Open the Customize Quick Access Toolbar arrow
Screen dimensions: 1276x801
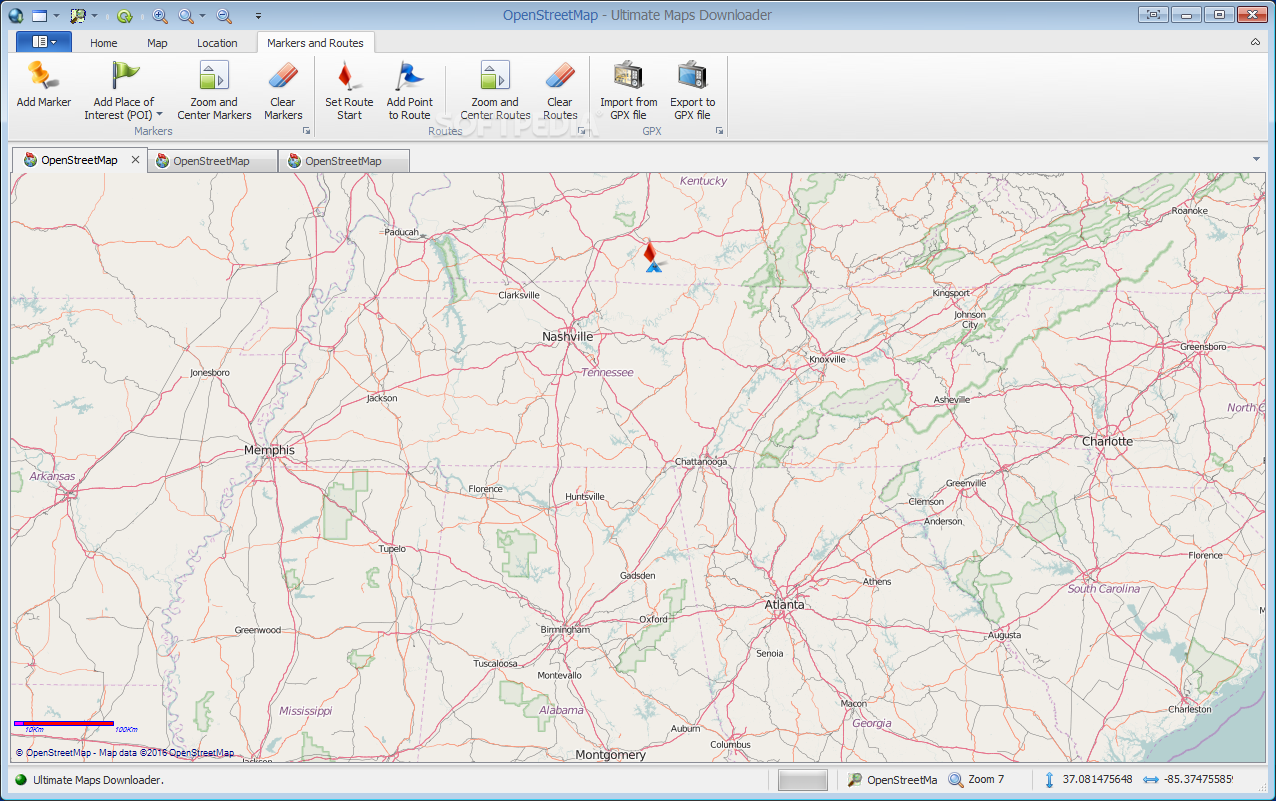tap(258, 16)
